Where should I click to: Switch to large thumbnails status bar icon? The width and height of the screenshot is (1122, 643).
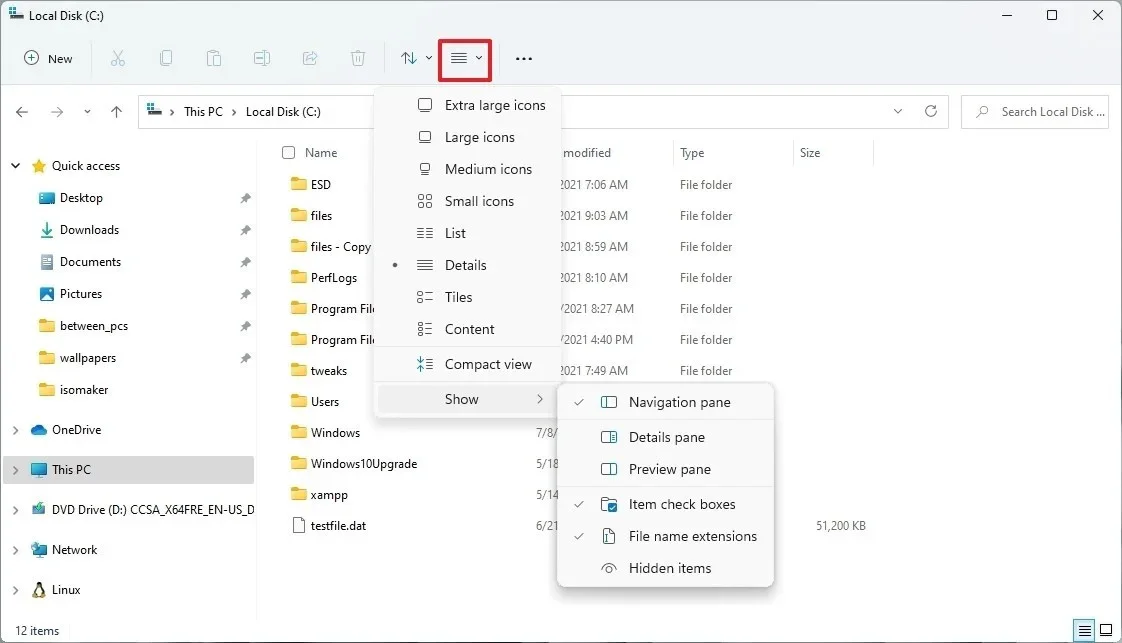click(x=1106, y=631)
